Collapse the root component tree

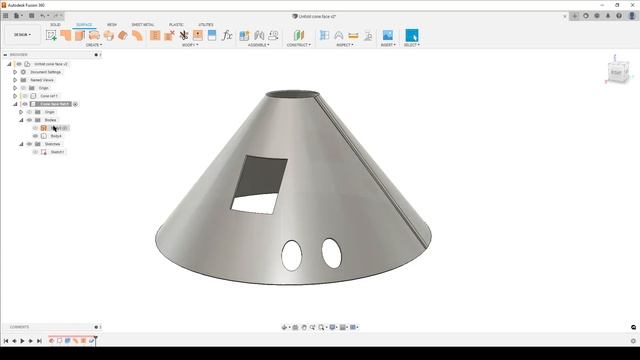(x=9, y=64)
